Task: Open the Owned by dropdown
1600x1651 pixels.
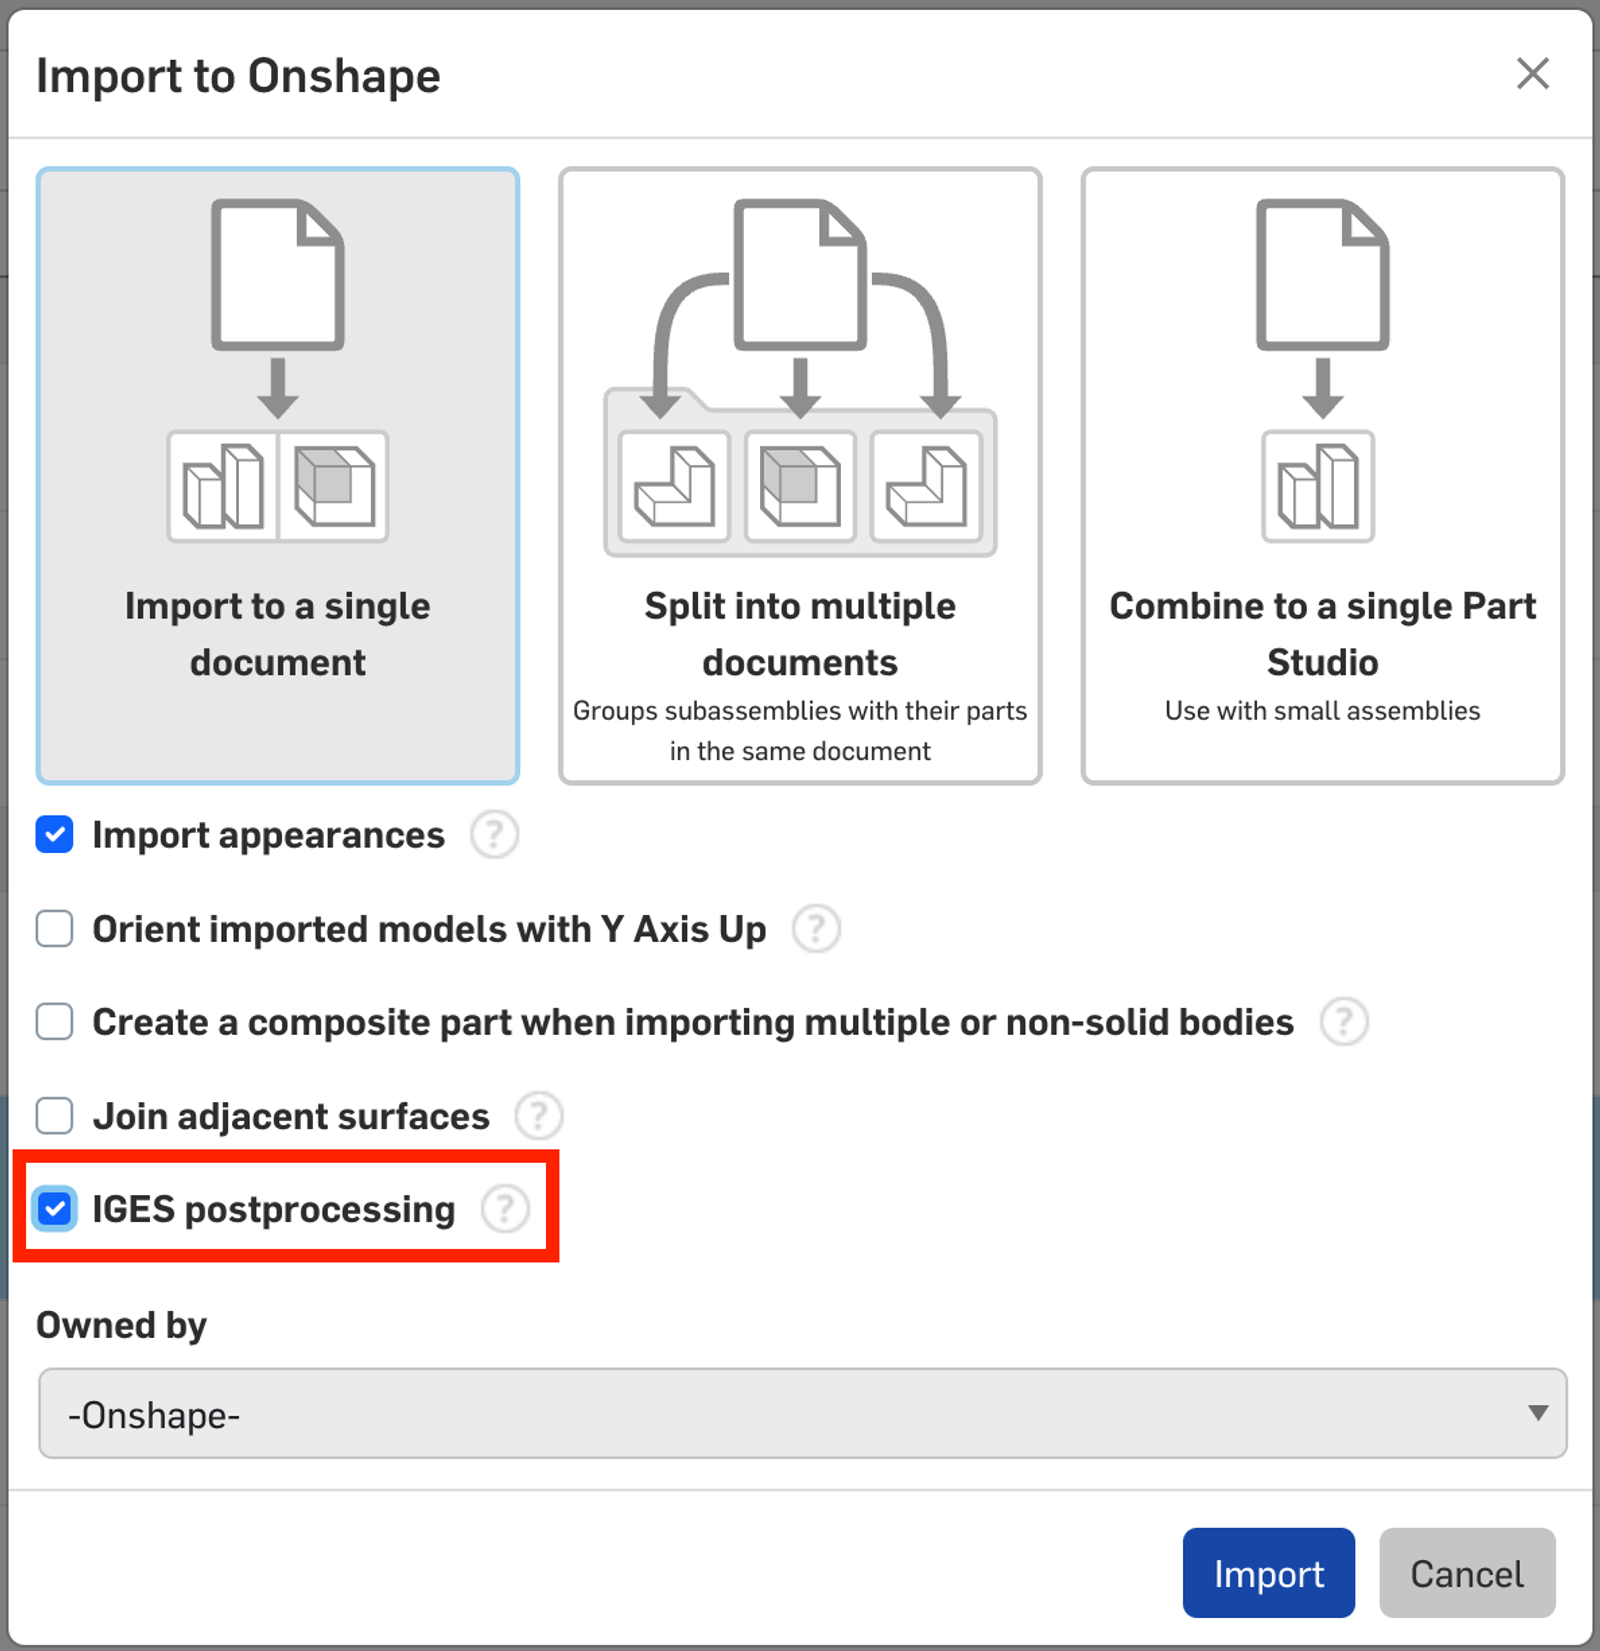Action: tap(800, 1414)
